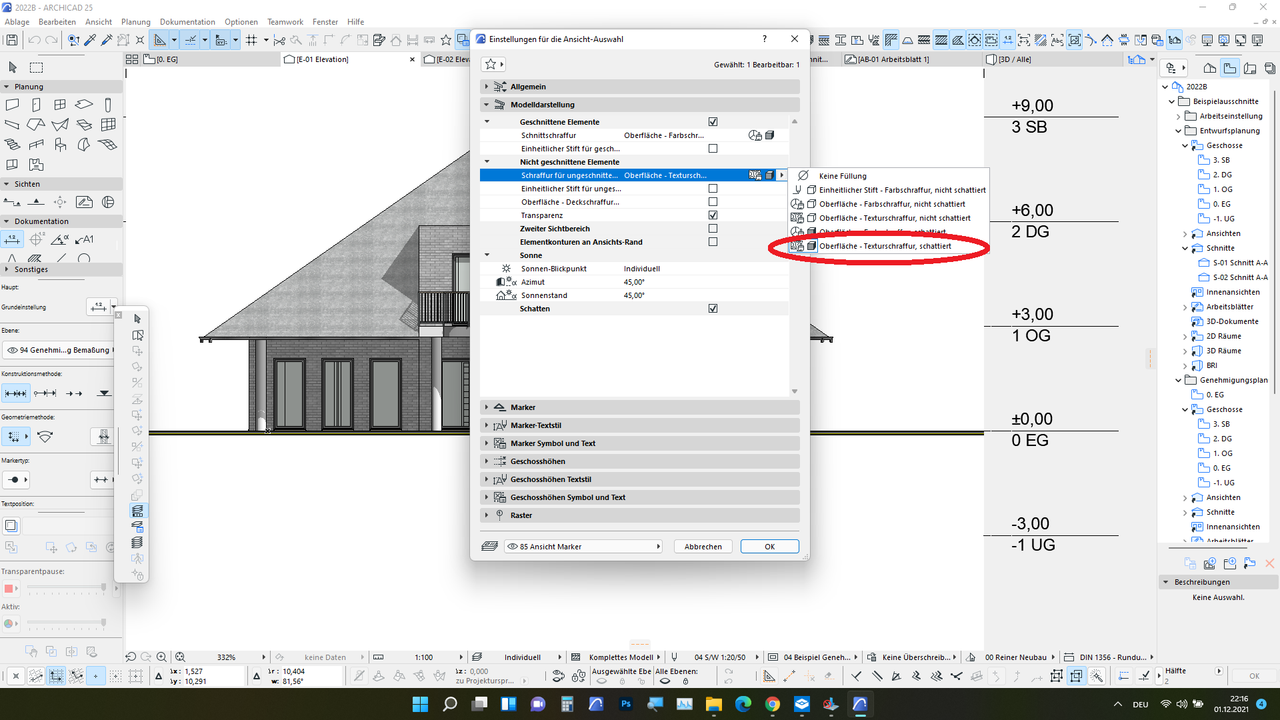Select the Wand (wall) tool in Planung
The image size is (1280, 720).
(x=13, y=103)
